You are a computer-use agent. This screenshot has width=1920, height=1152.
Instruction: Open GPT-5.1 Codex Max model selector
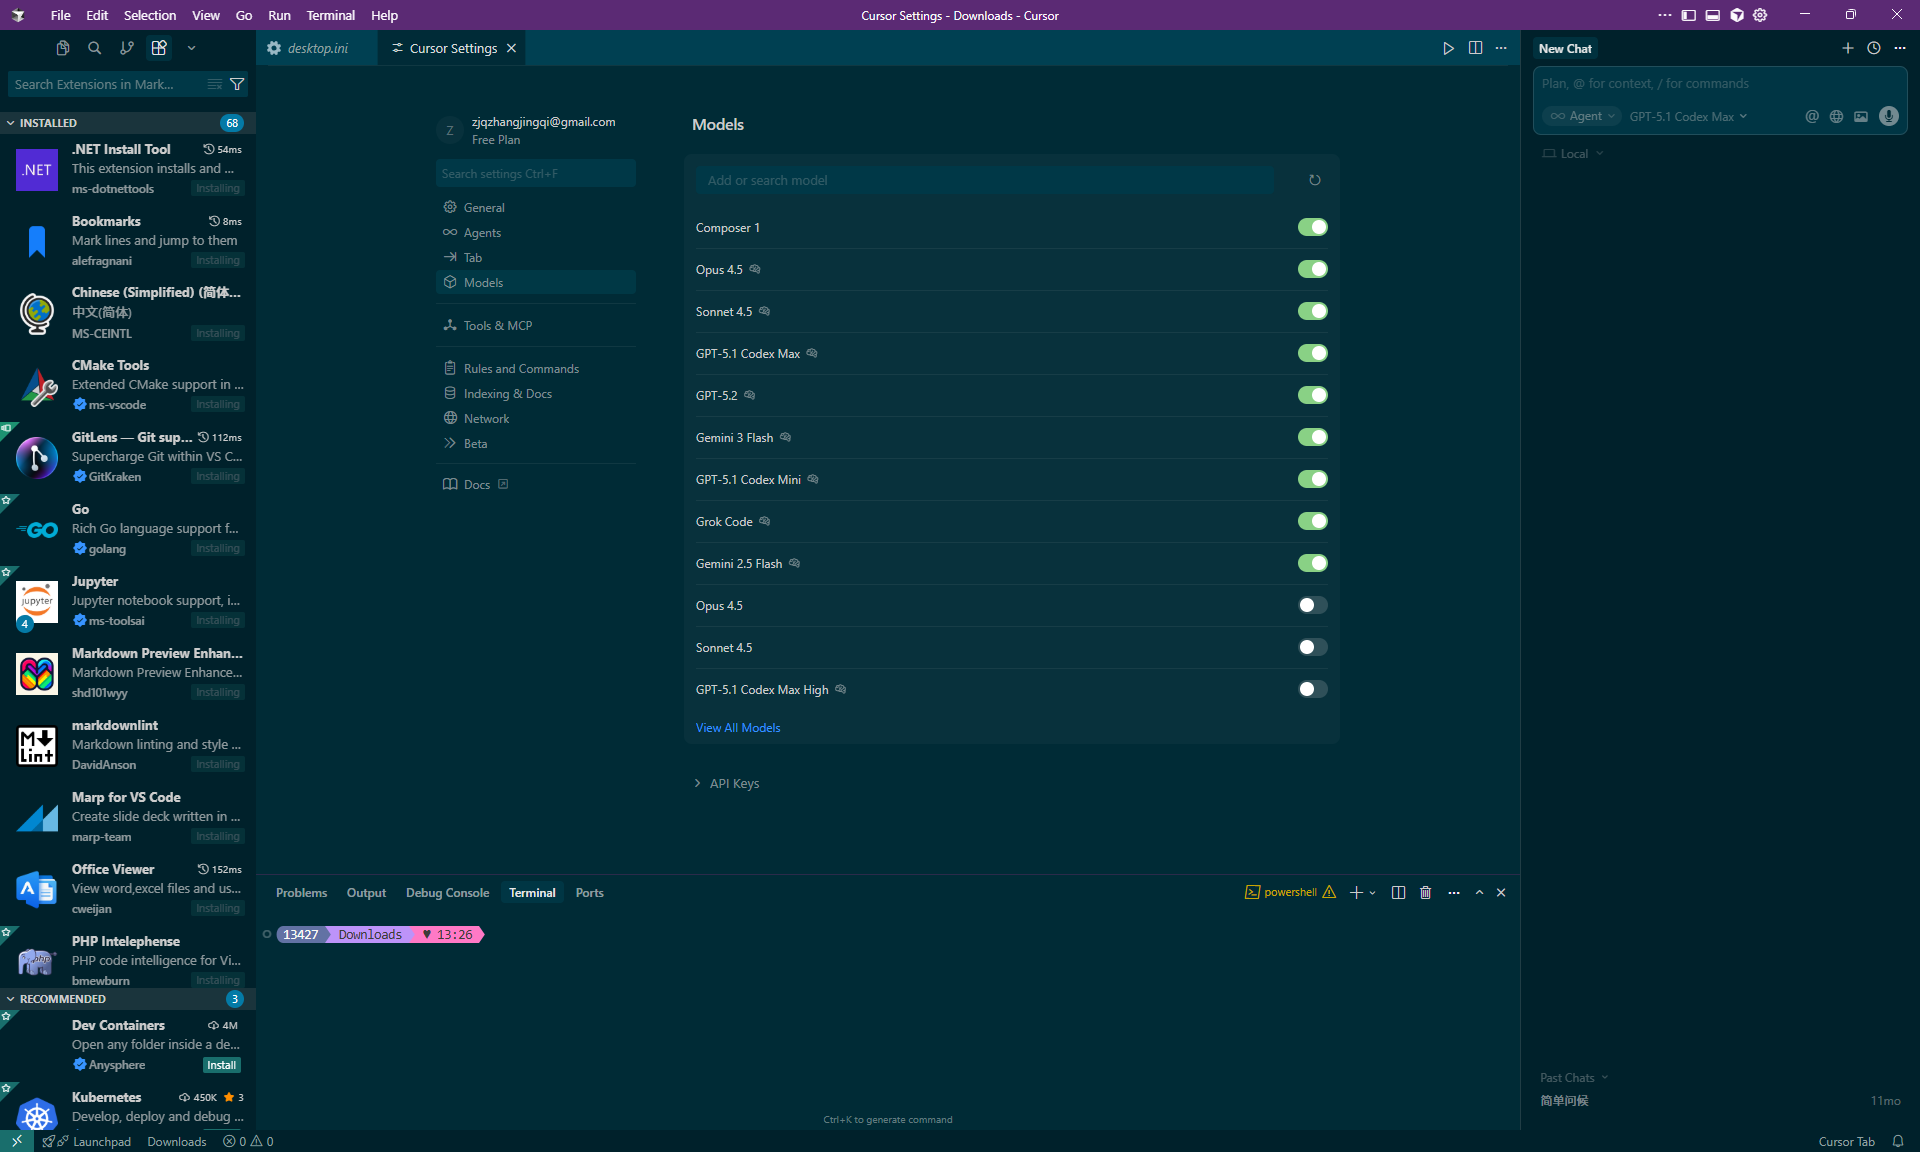click(1688, 116)
